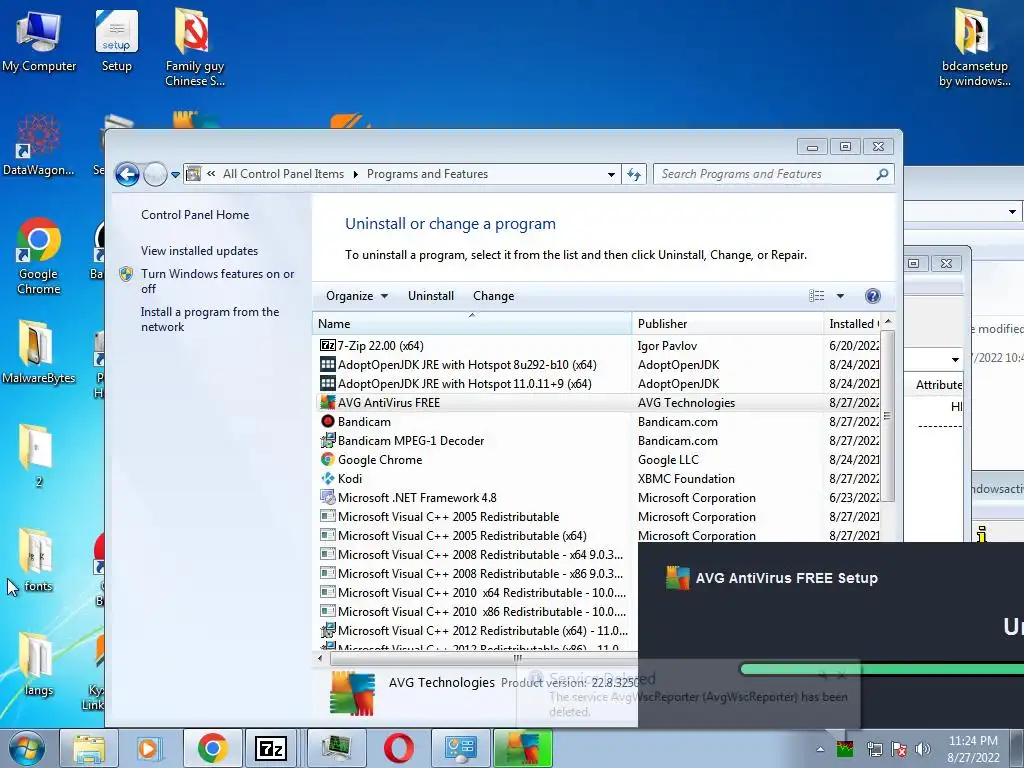Open the MalwareBytes desktop folder
The height and width of the screenshot is (768, 1024).
coord(39,353)
